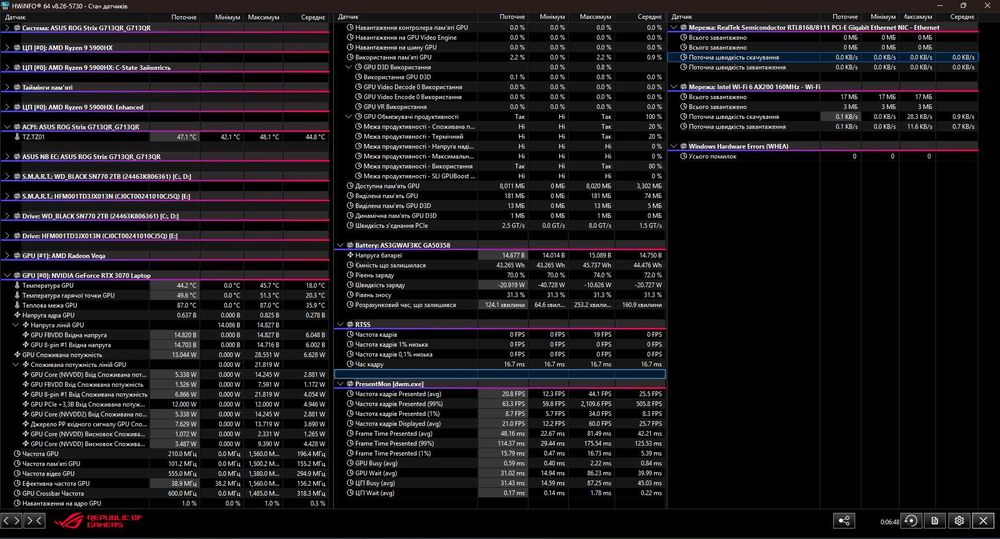Click chip icon of GPU [#1]: AMD Radeon Vega

tap(17, 256)
